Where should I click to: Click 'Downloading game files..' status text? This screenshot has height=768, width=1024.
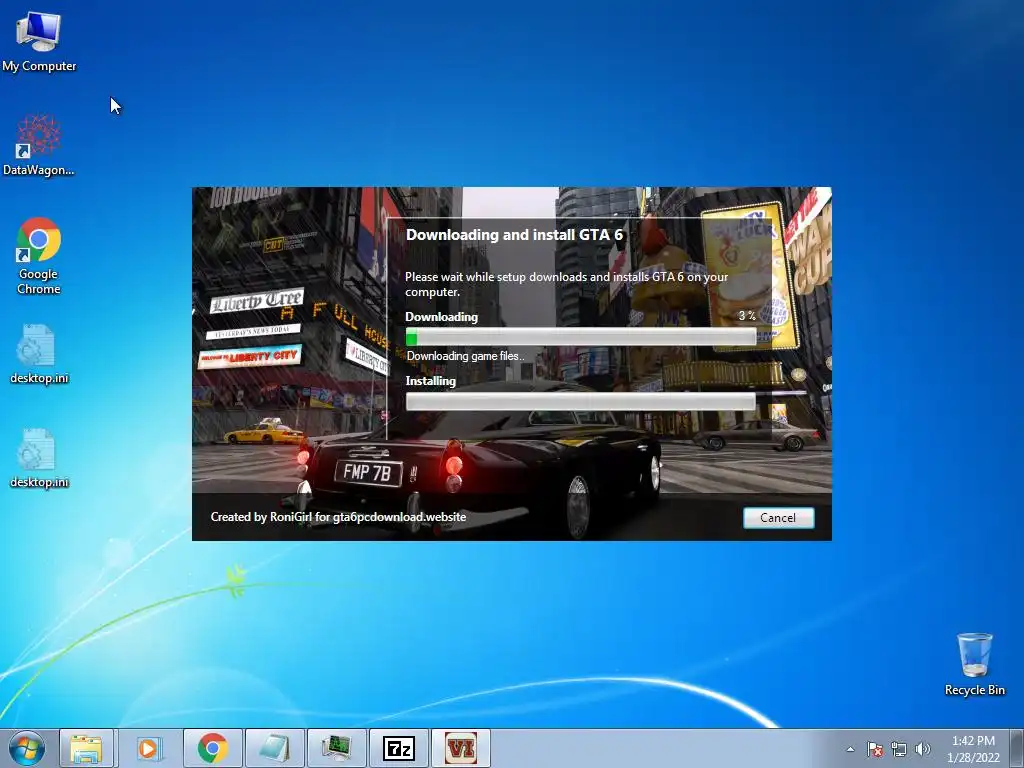(465, 356)
